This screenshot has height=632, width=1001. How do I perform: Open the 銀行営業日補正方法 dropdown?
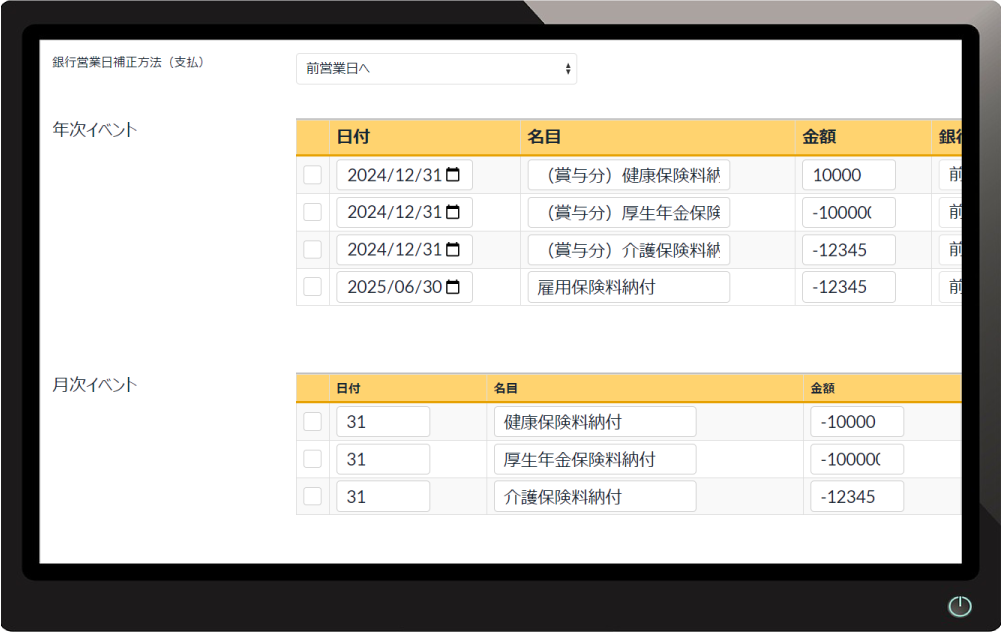(436, 69)
